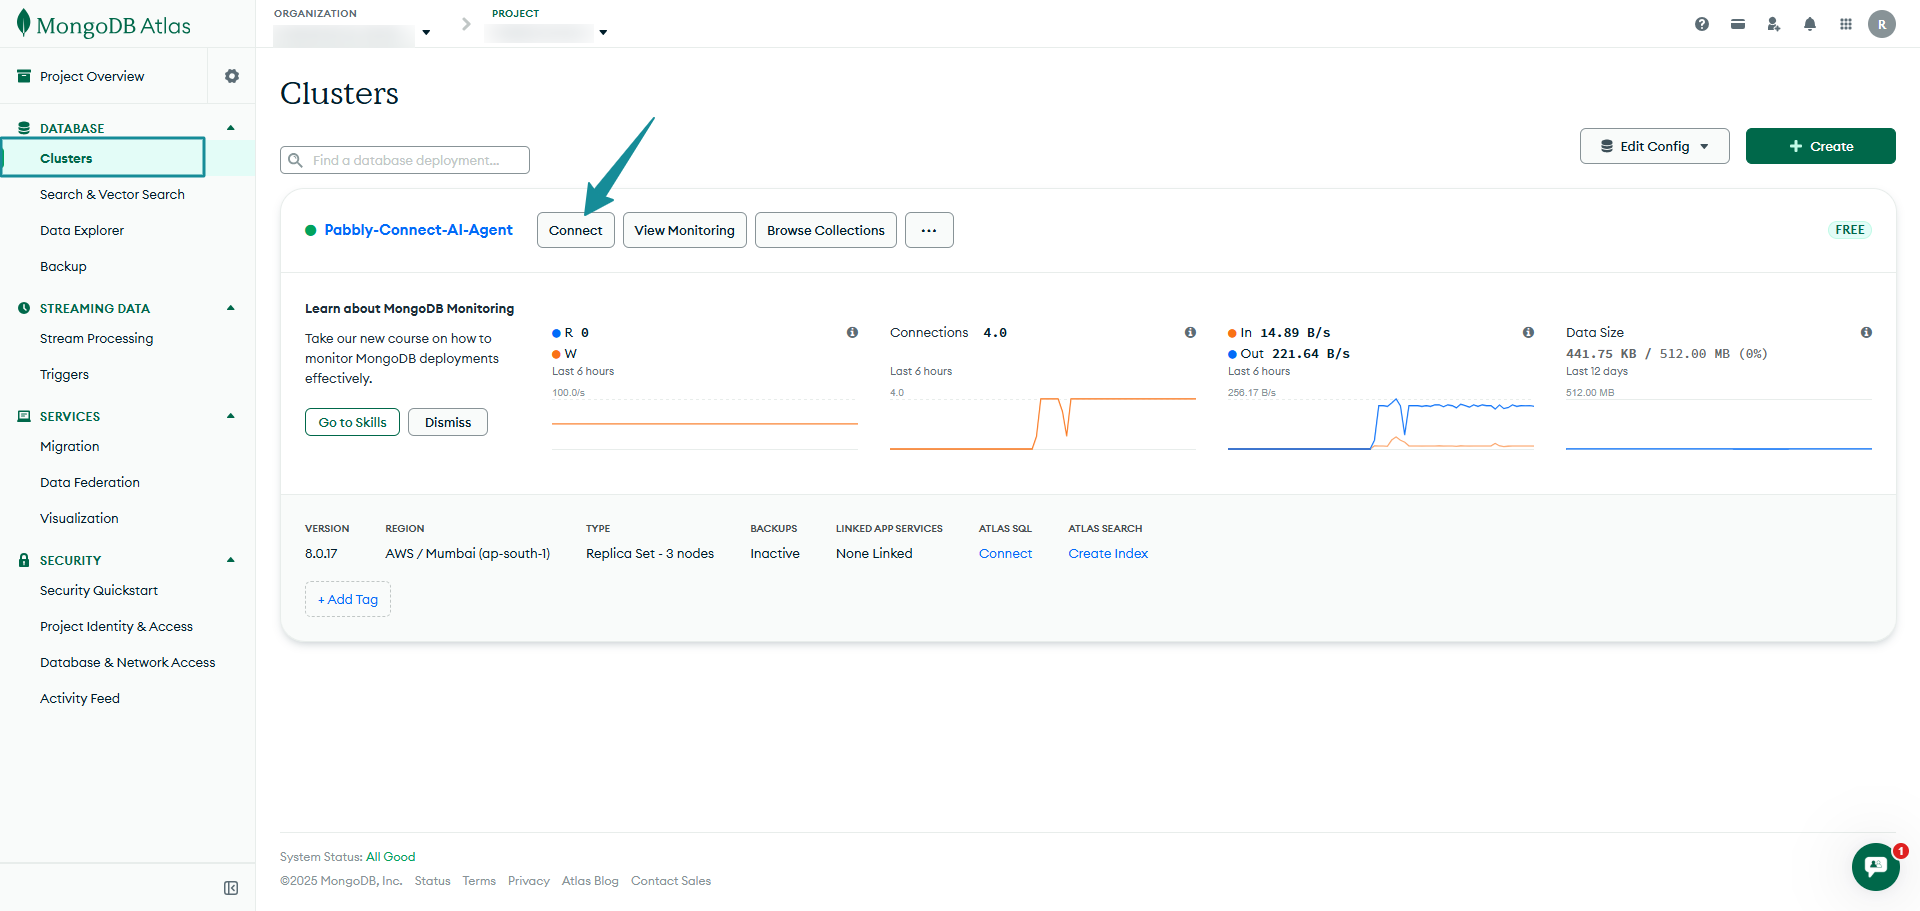Open Database & Network Access page
1920x911 pixels.
(x=127, y=663)
